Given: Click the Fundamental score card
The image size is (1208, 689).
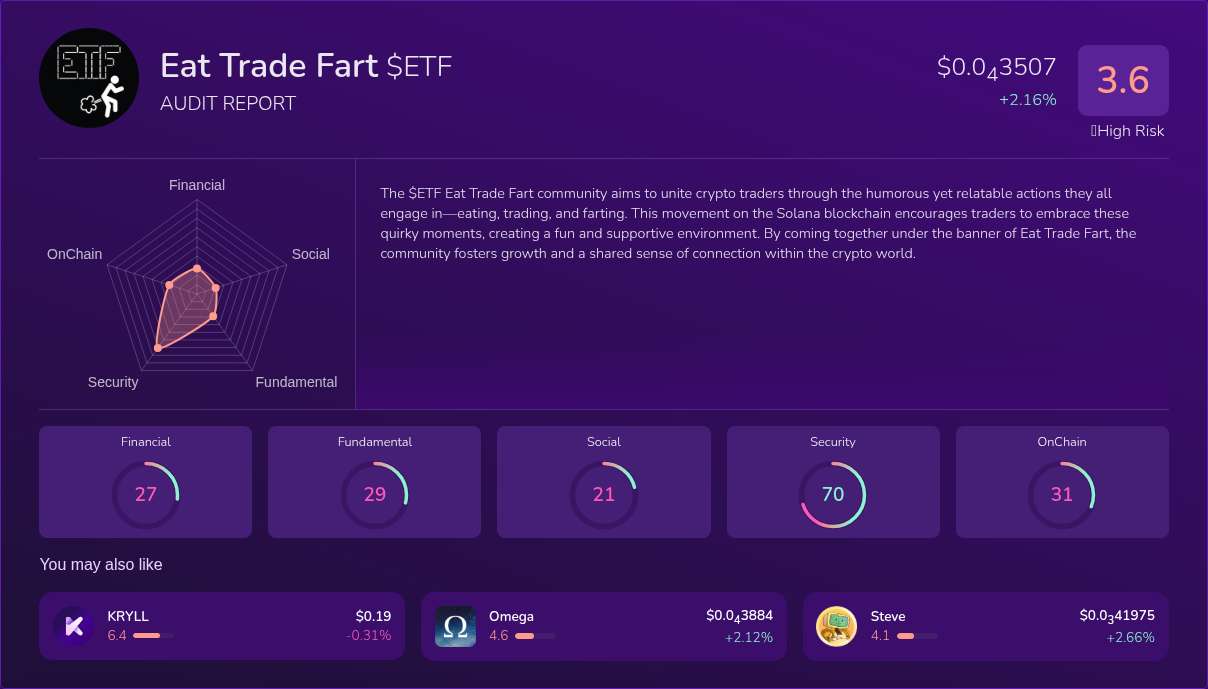Looking at the screenshot, I should 374,481.
